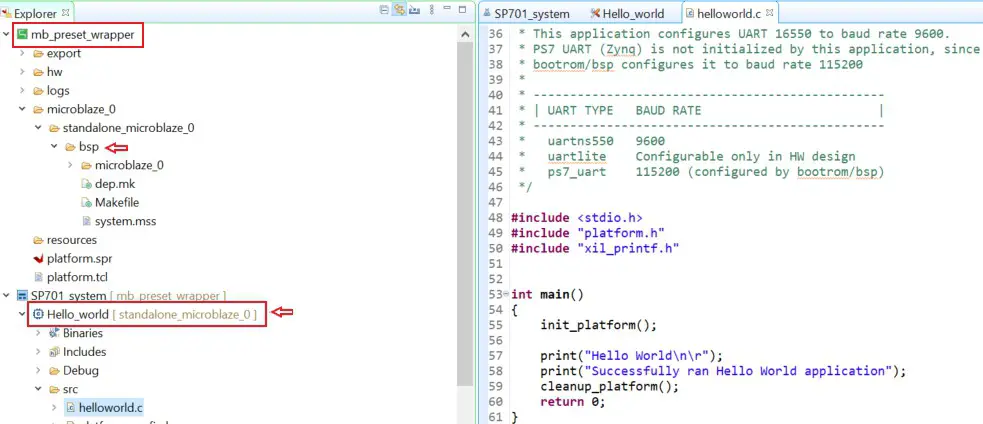Click the src folder icon

[55, 389]
